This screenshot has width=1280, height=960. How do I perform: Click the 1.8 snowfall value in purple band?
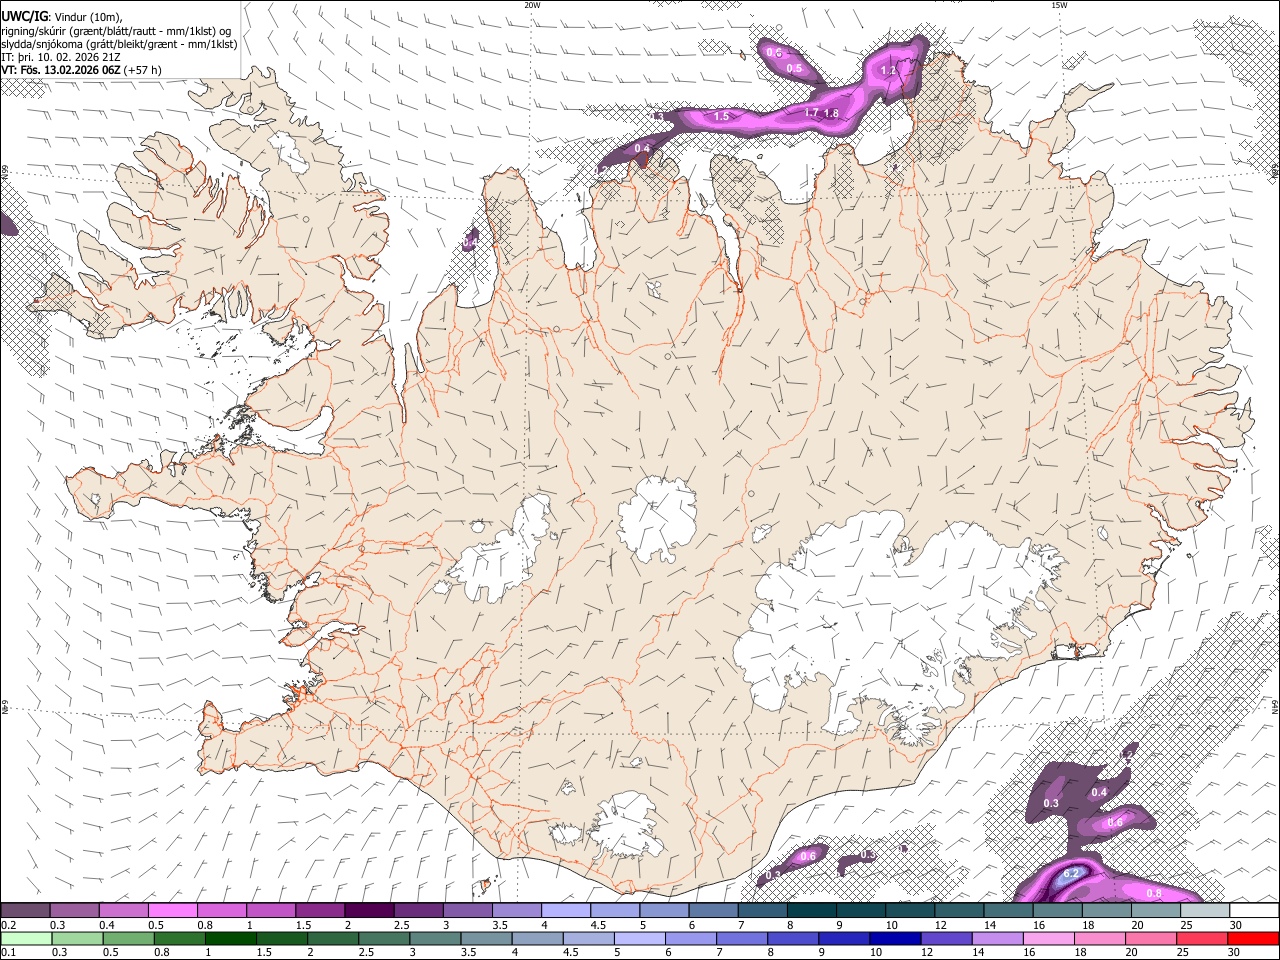(x=831, y=114)
